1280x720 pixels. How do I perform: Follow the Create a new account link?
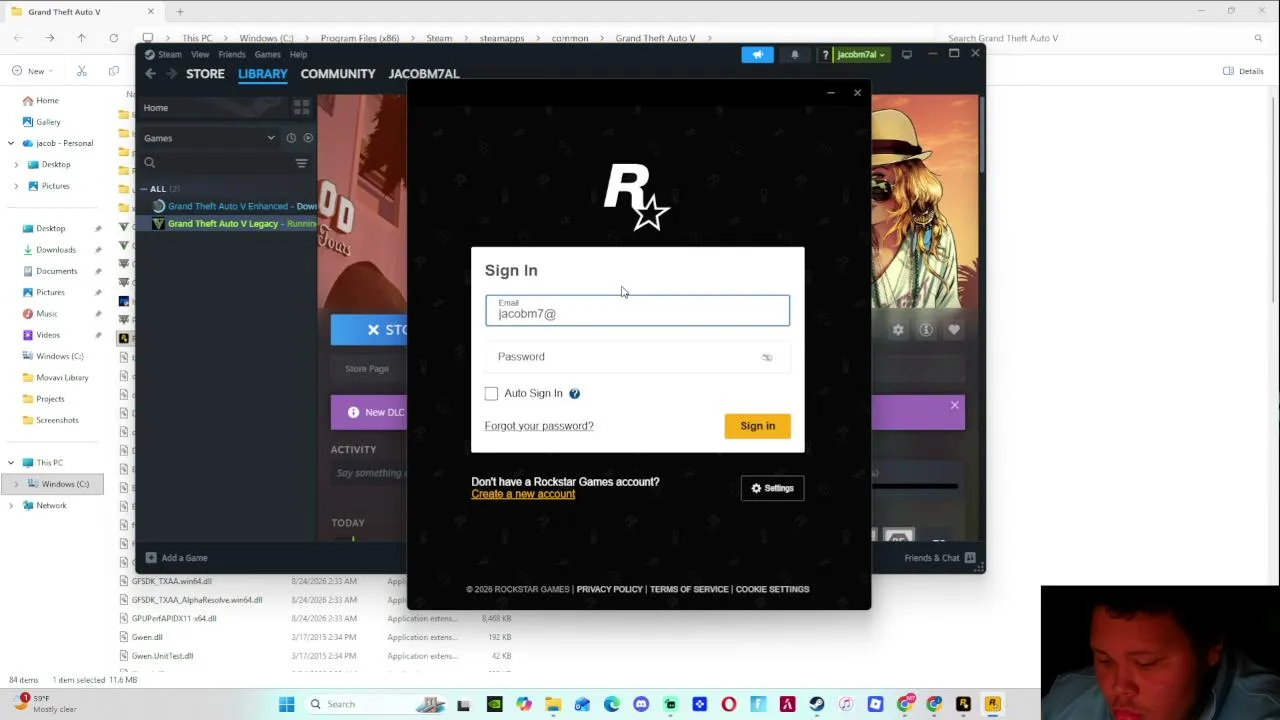point(523,494)
